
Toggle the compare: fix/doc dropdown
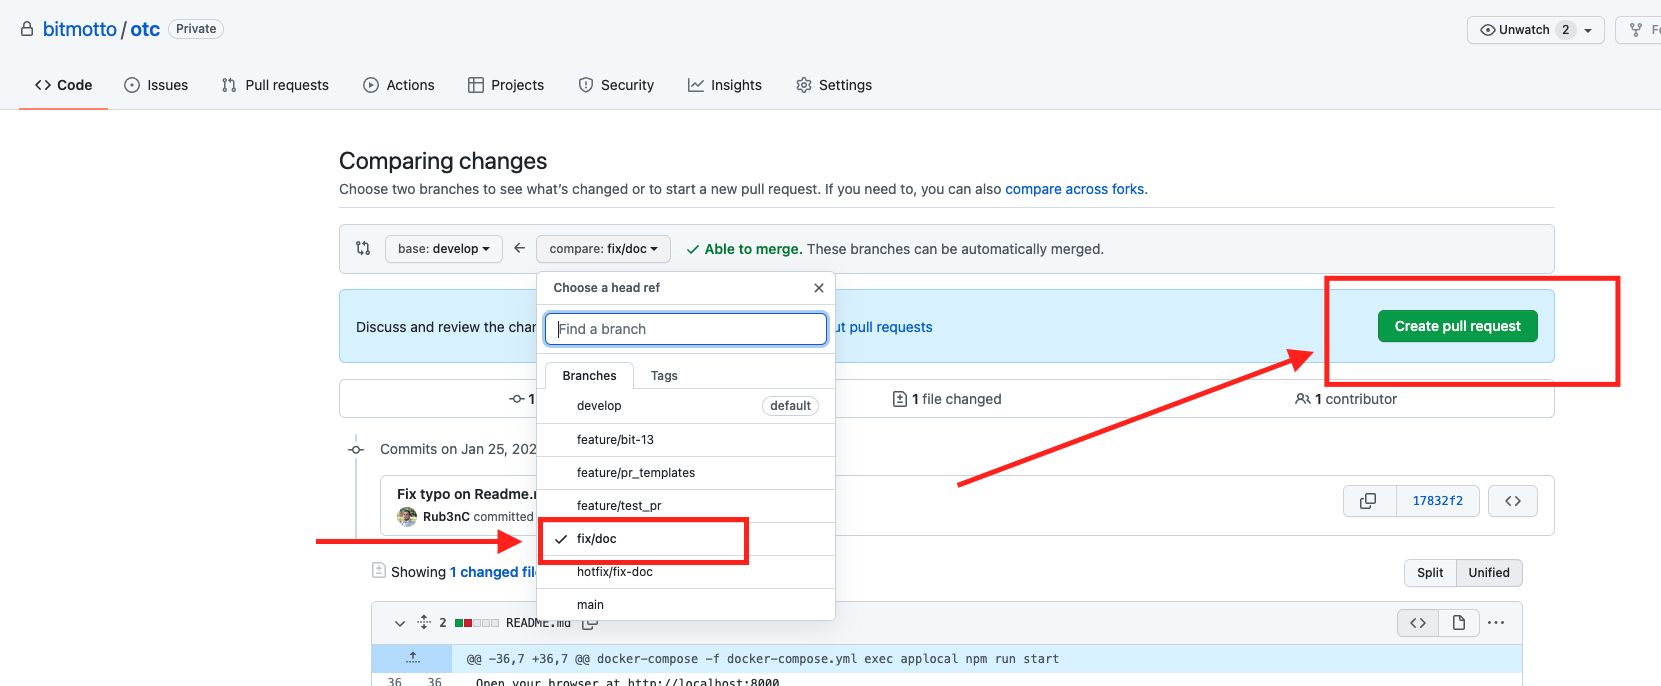pyautogui.click(x=603, y=248)
